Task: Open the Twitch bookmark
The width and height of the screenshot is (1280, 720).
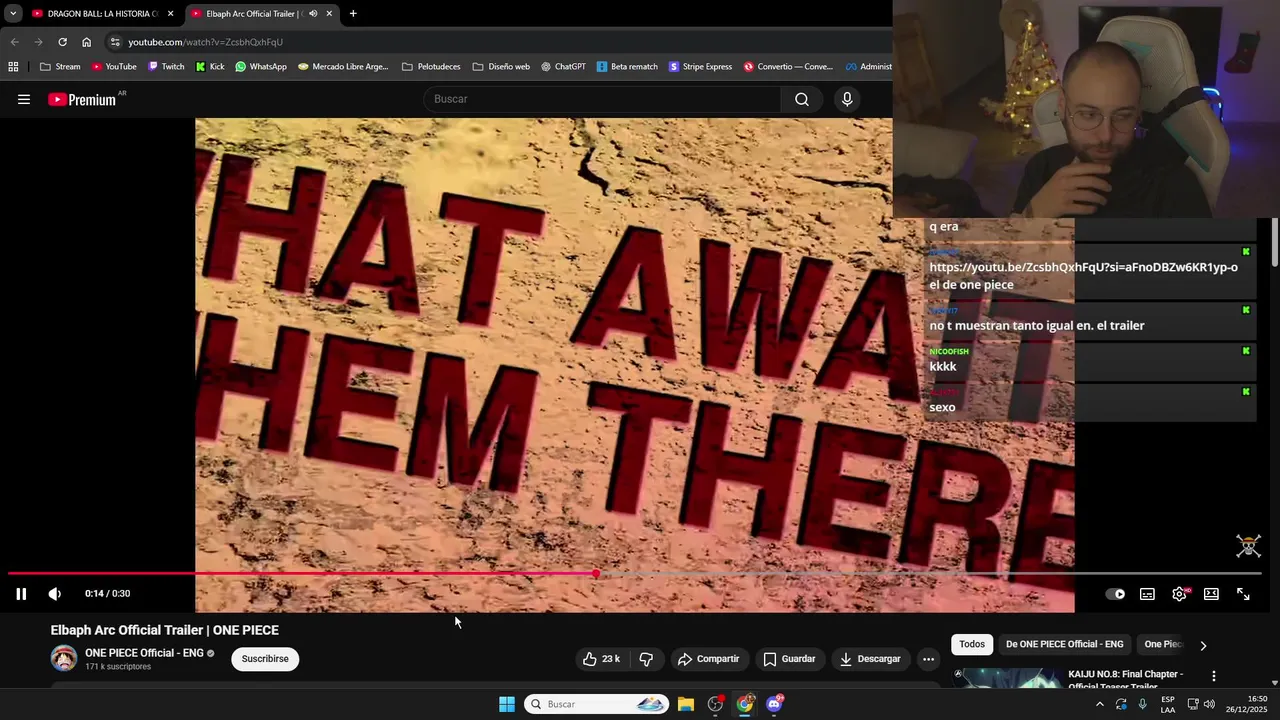Action: click(166, 67)
